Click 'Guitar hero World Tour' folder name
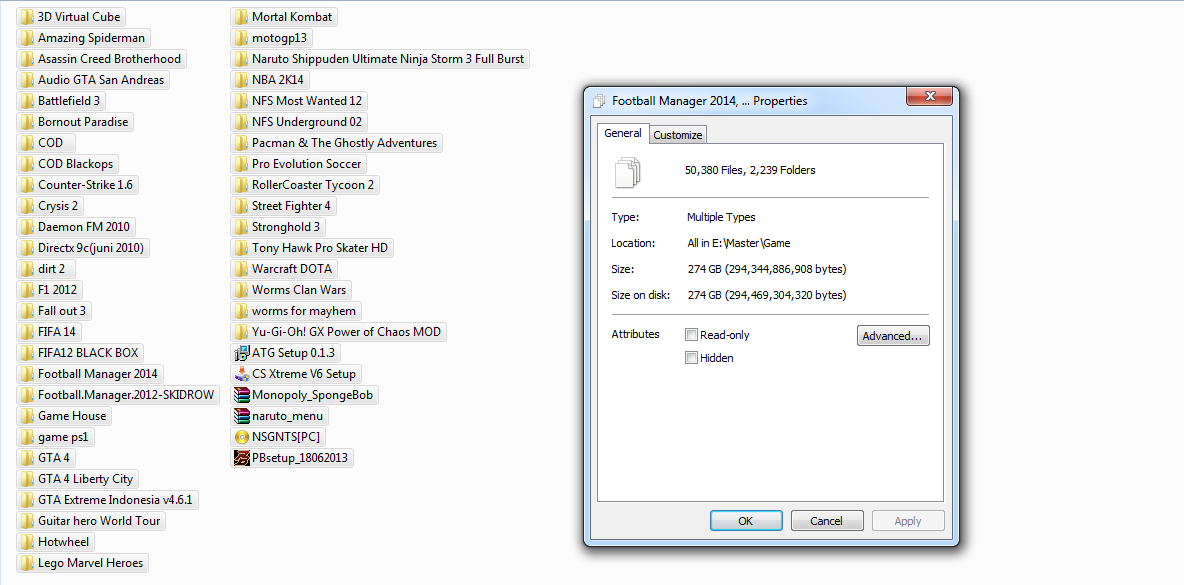 tap(99, 521)
